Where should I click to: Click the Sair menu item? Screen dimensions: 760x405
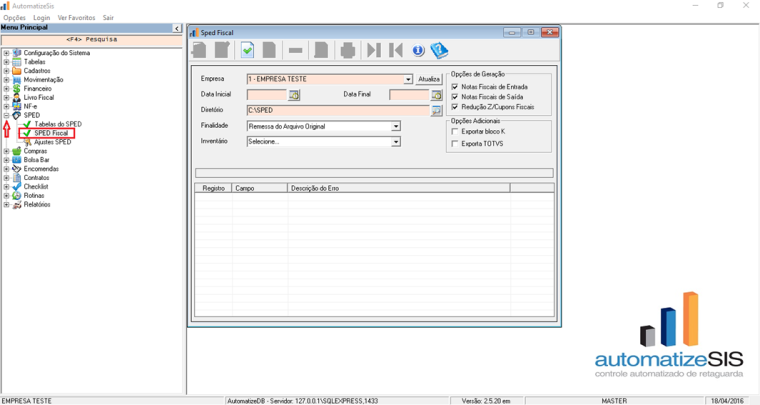click(108, 17)
